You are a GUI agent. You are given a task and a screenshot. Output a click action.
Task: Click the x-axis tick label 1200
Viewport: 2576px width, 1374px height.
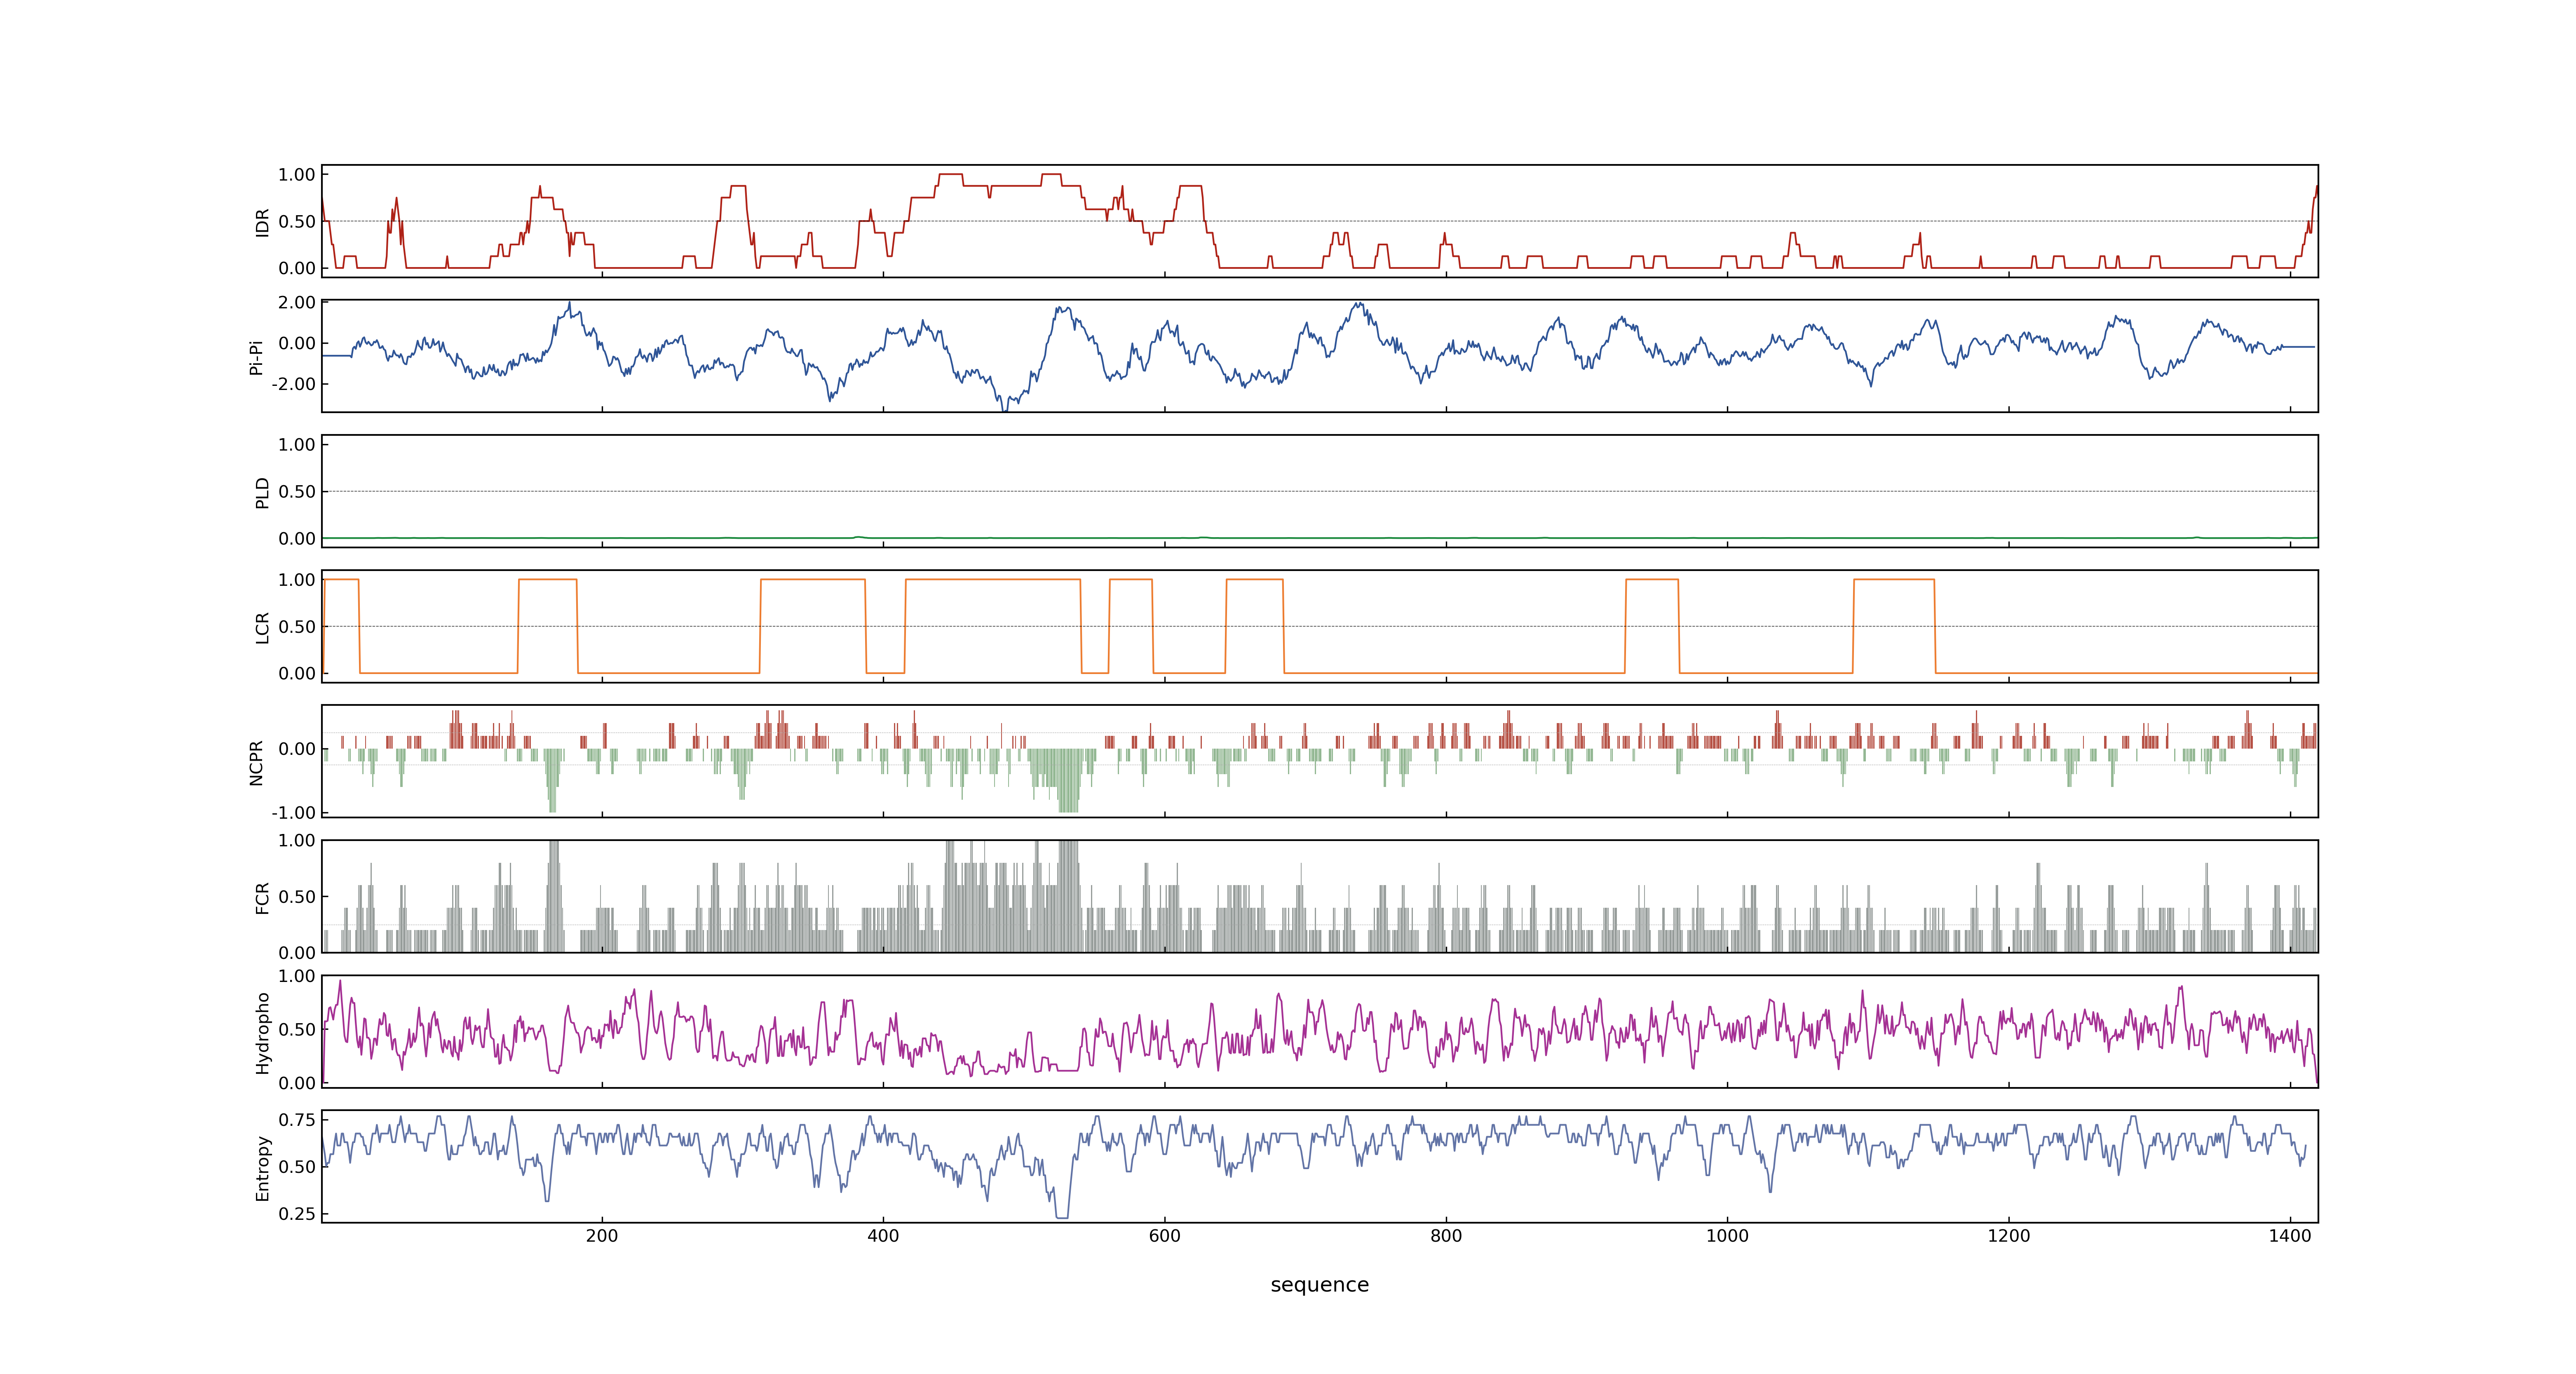2009,1236
